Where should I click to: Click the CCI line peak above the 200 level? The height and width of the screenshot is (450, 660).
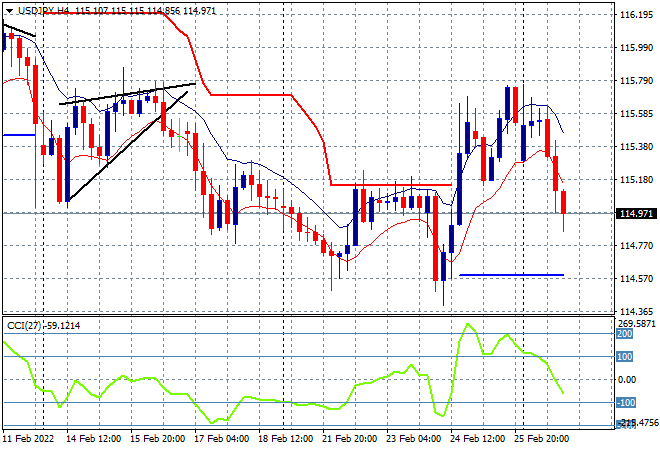click(x=467, y=324)
